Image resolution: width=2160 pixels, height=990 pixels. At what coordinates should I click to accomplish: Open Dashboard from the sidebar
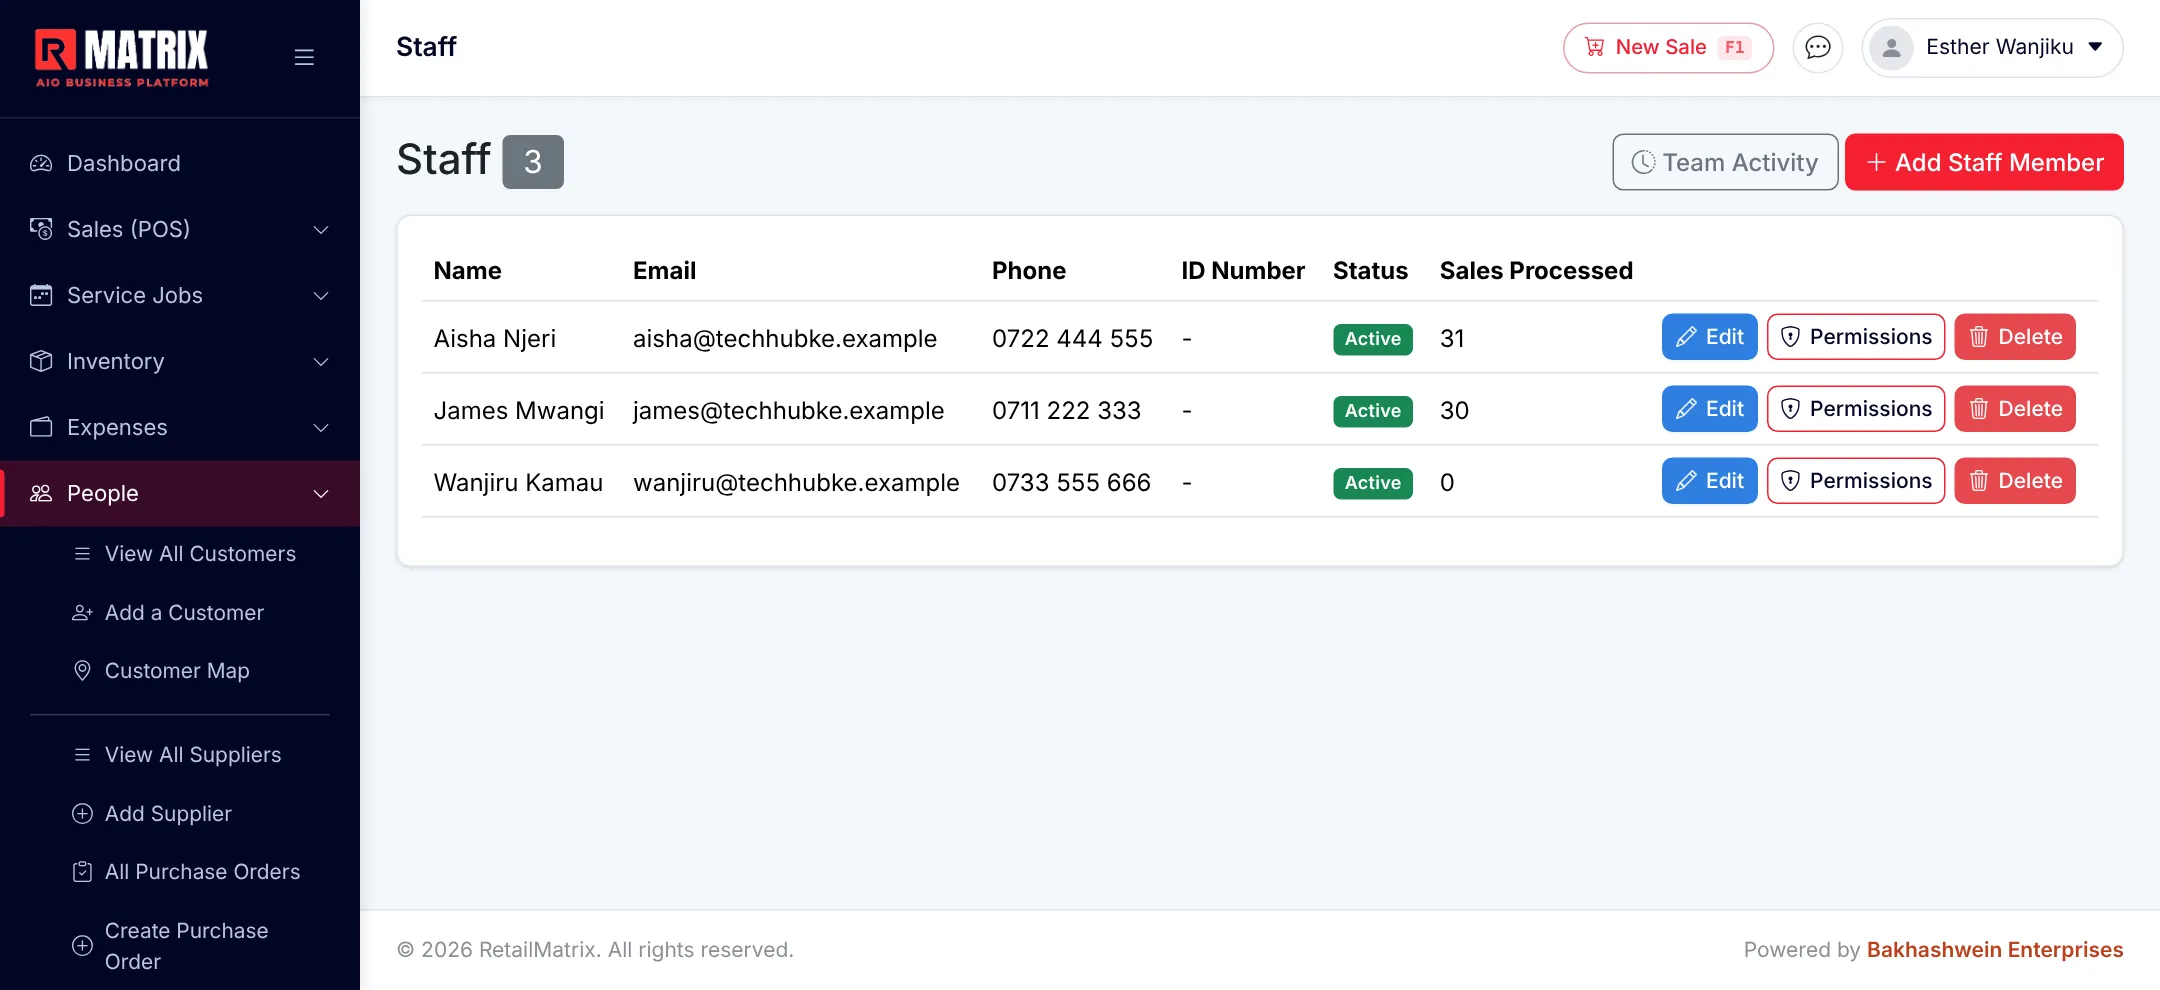(180, 163)
